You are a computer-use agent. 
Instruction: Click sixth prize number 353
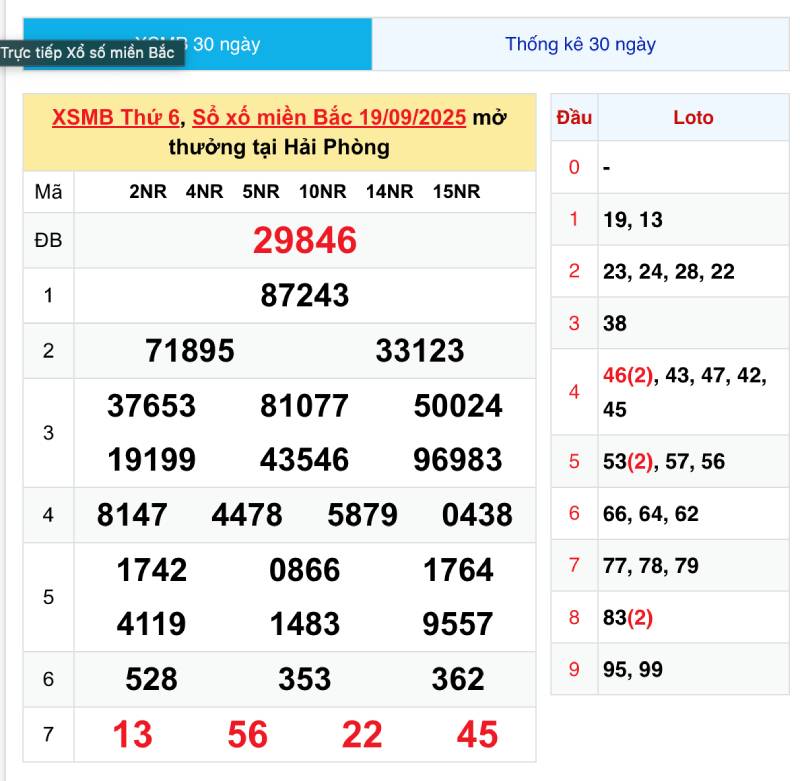pos(305,679)
